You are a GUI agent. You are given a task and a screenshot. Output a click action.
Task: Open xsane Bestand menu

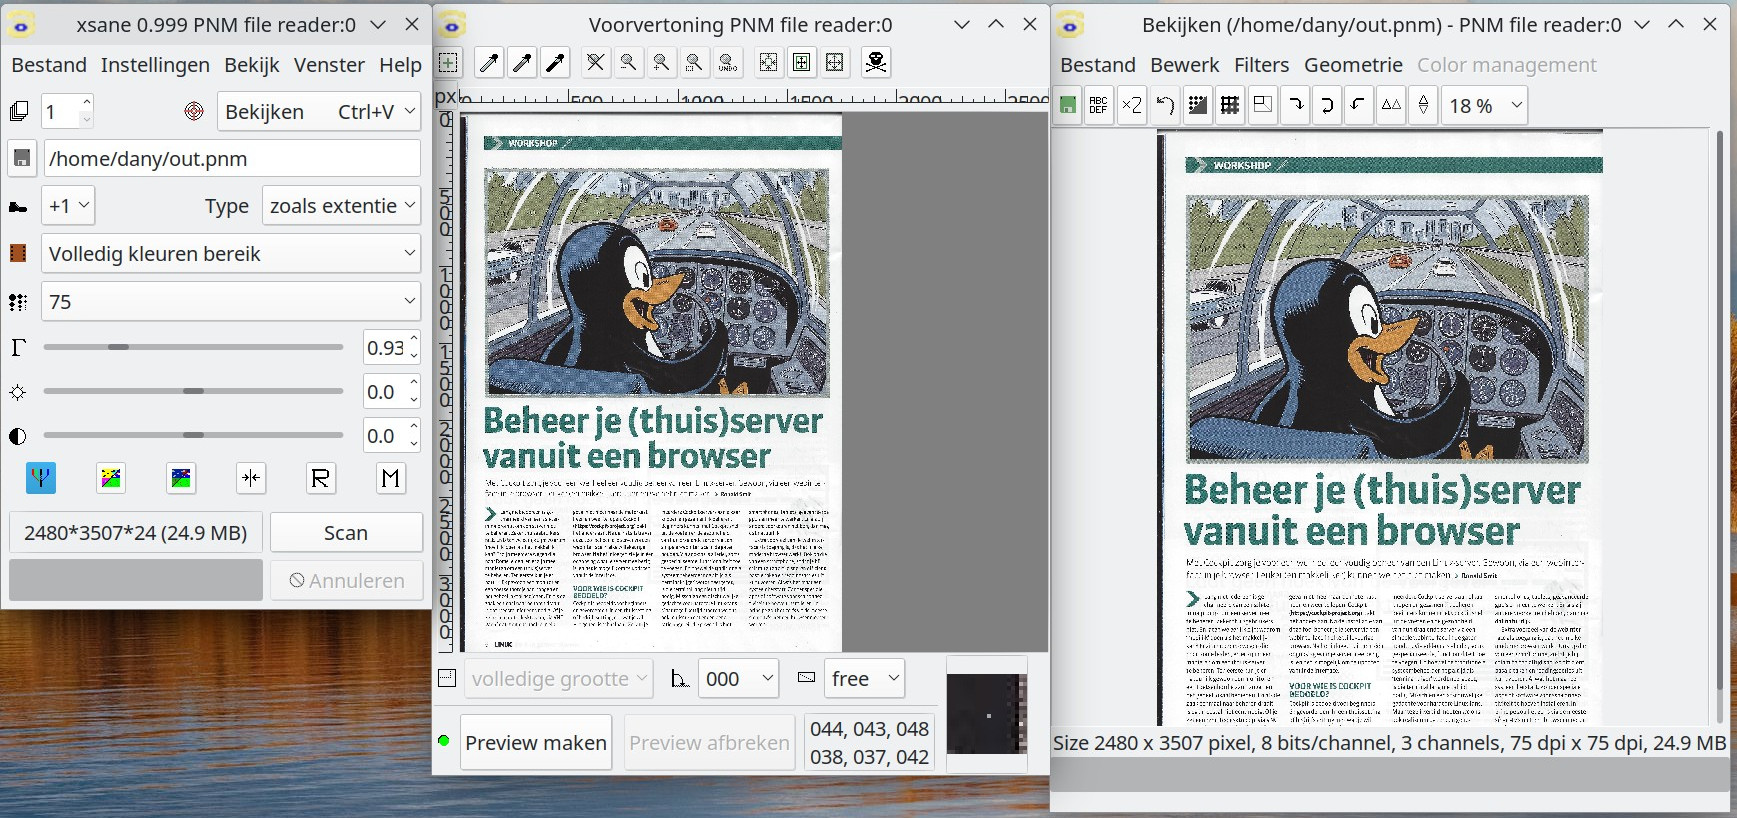(x=49, y=65)
